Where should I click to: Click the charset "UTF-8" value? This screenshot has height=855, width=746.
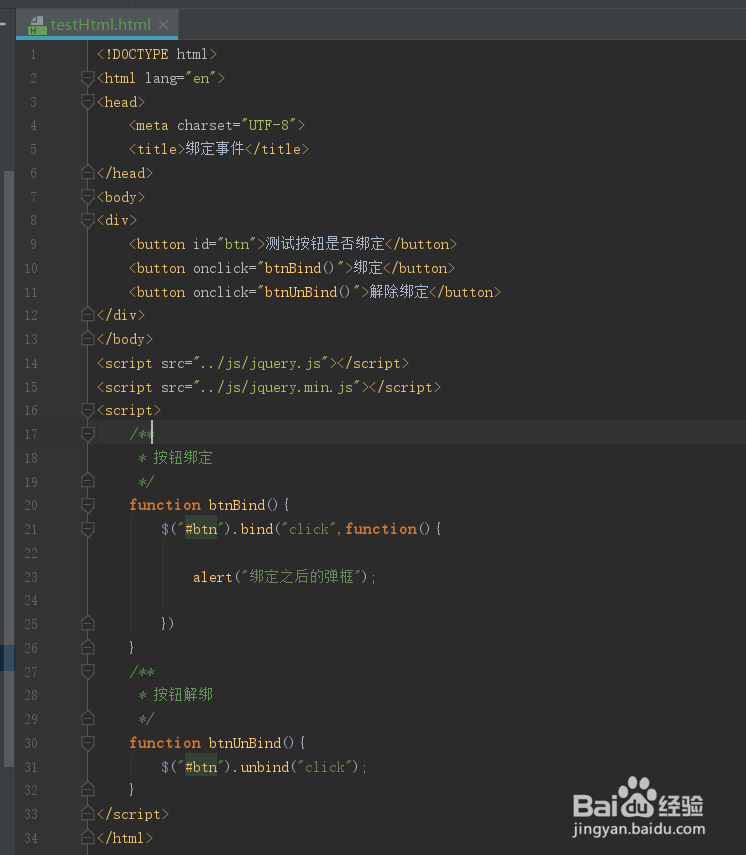pyautogui.click(x=269, y=125)
